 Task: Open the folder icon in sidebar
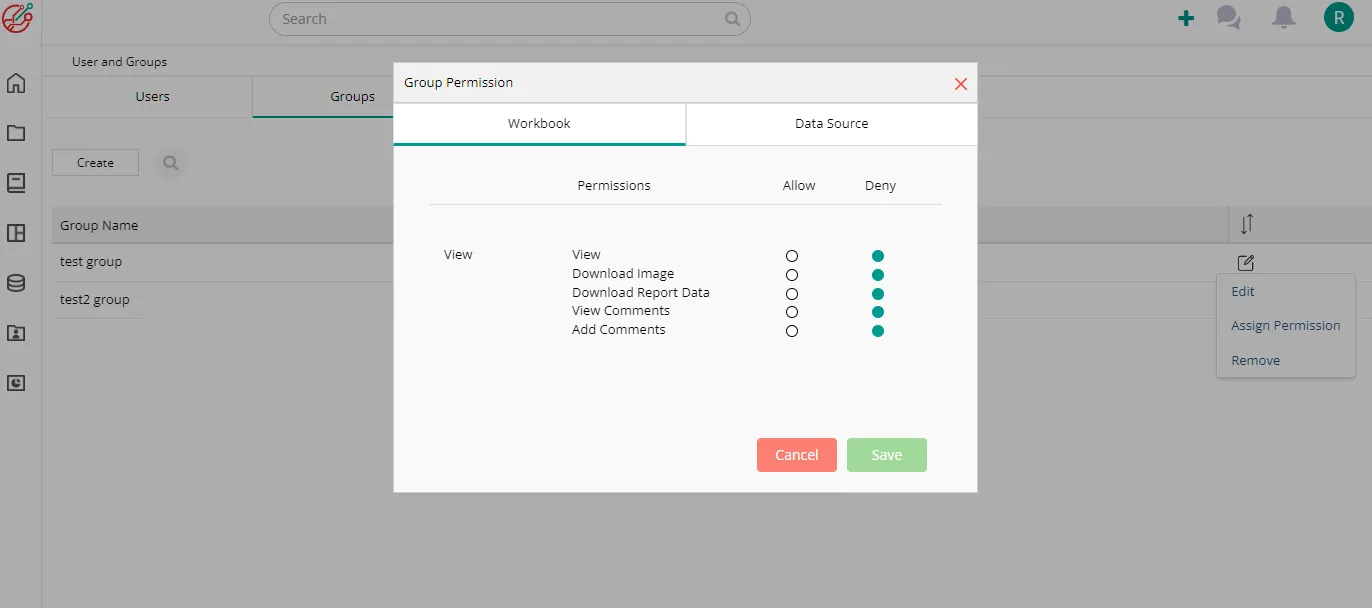(16, 133)
